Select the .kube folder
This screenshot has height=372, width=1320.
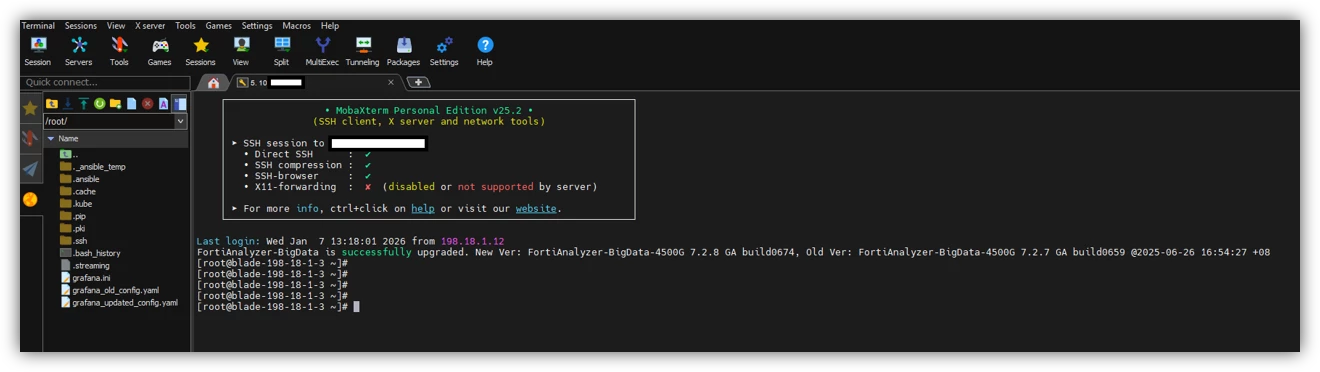(76, 203)
